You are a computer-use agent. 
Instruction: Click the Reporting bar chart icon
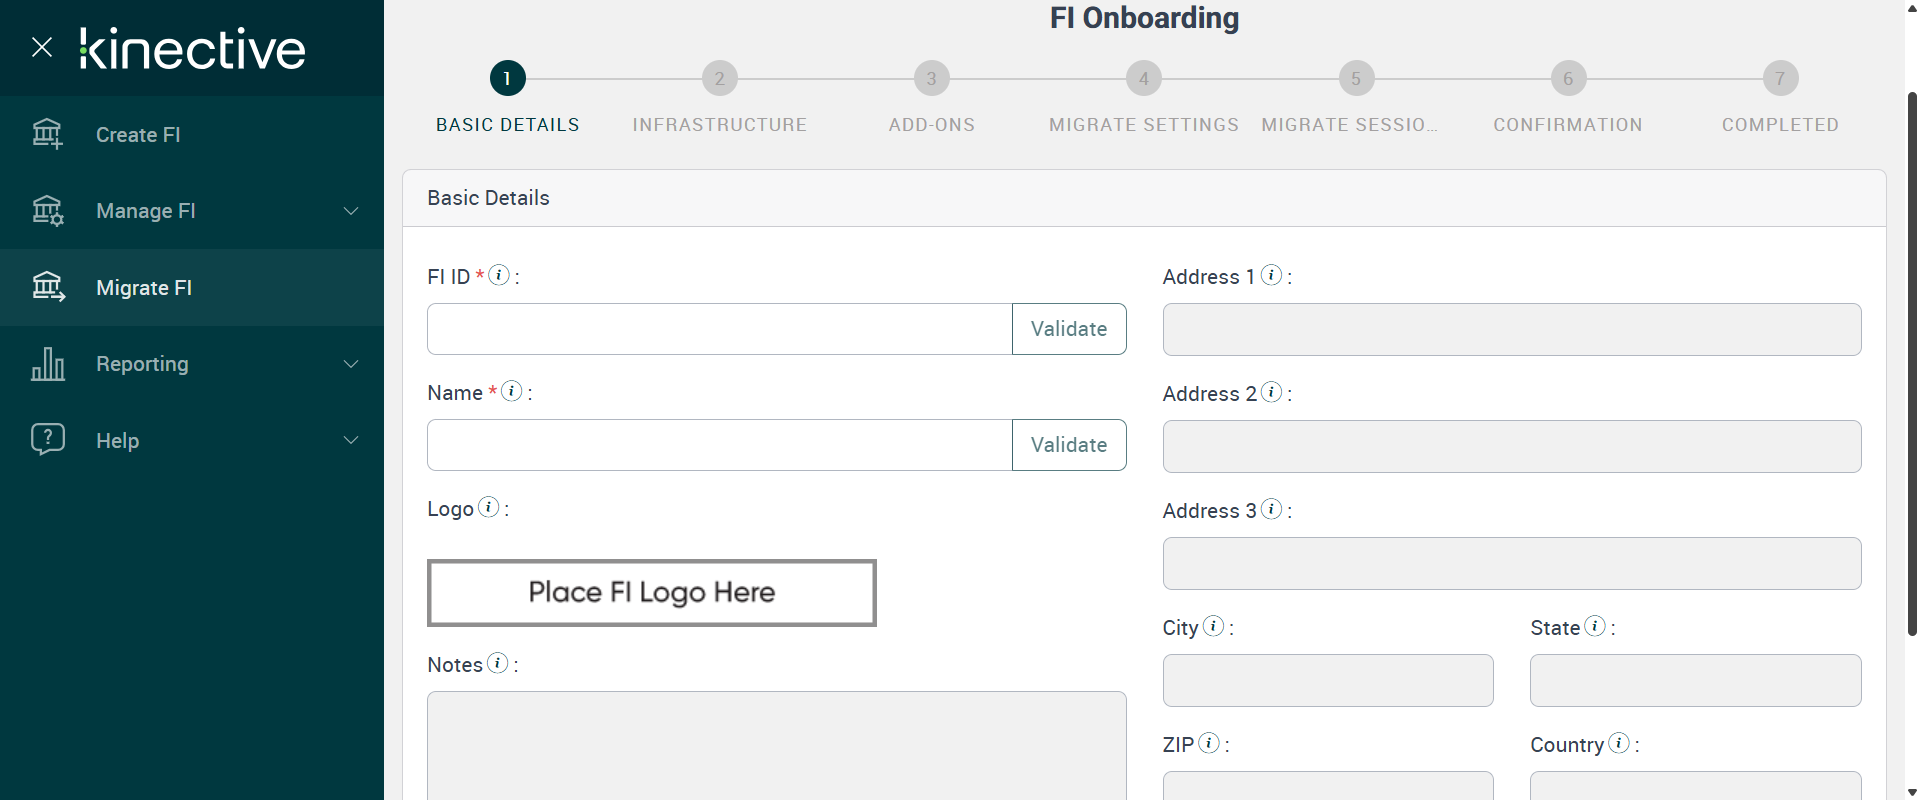pyautogui.click(x=47, y=364)
